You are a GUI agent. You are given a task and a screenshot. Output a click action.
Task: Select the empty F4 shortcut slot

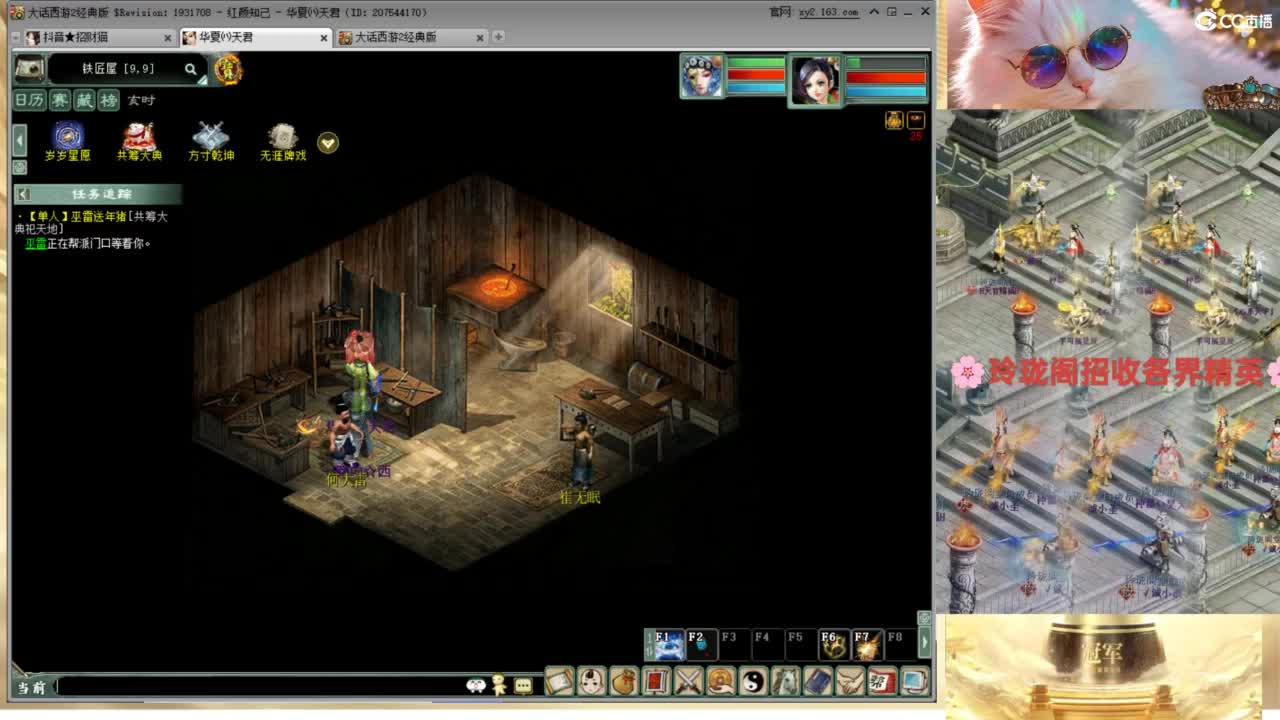(x=768, y=644)
